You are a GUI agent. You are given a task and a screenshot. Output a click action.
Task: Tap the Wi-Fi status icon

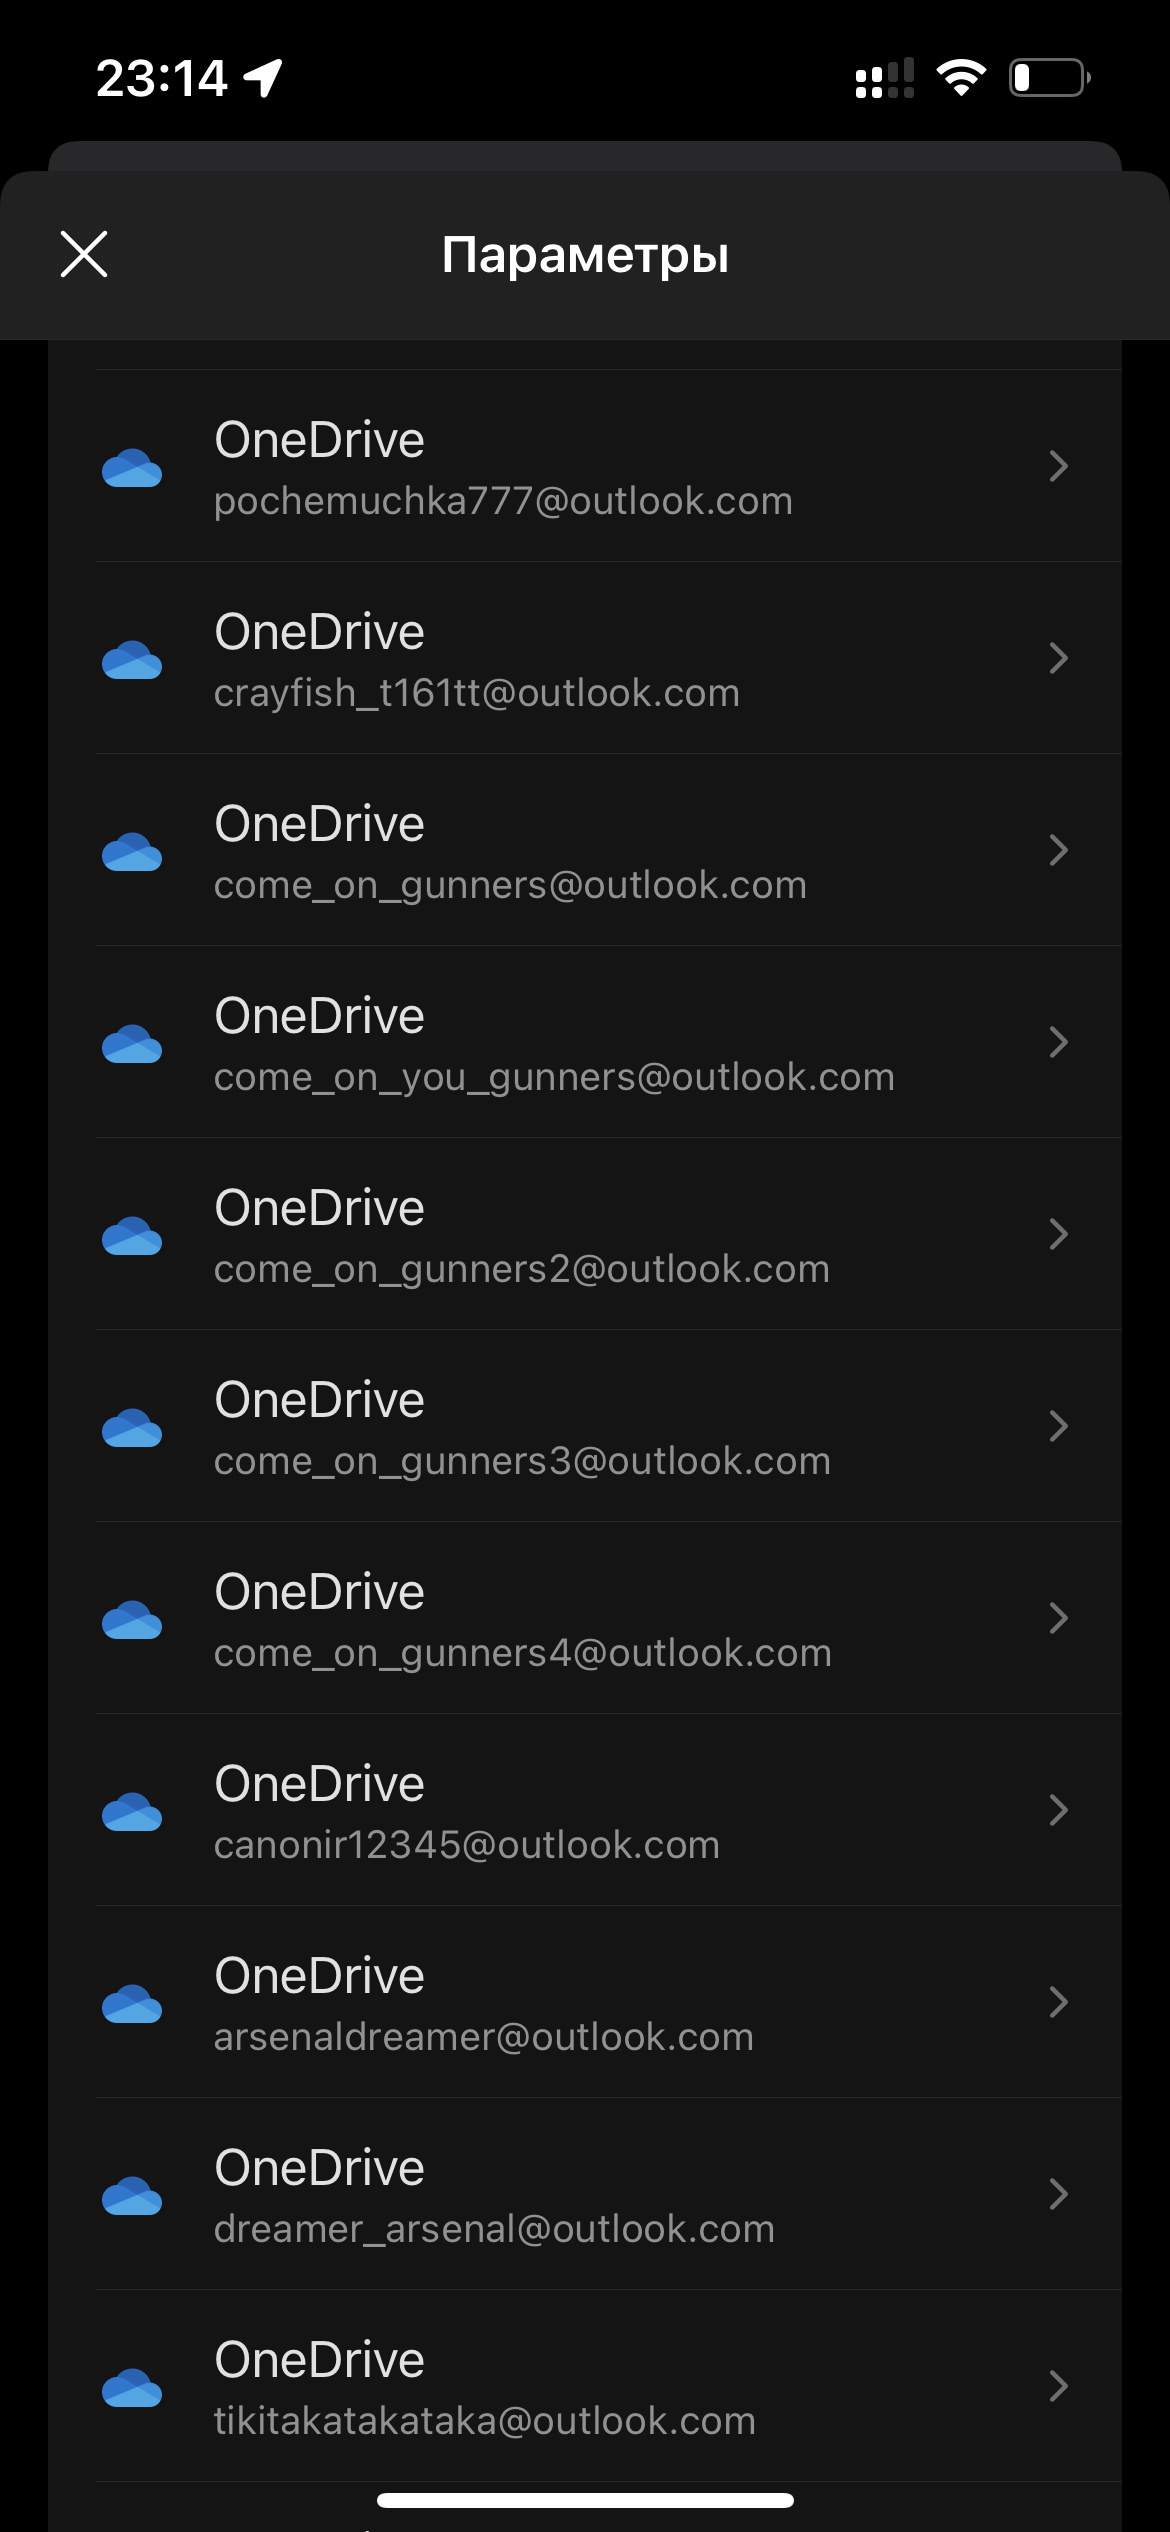coord(961,78)
